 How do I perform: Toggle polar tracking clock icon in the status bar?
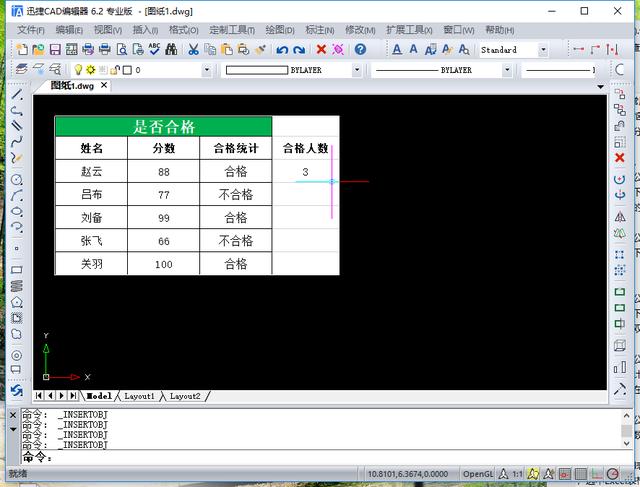click(613, 474)
